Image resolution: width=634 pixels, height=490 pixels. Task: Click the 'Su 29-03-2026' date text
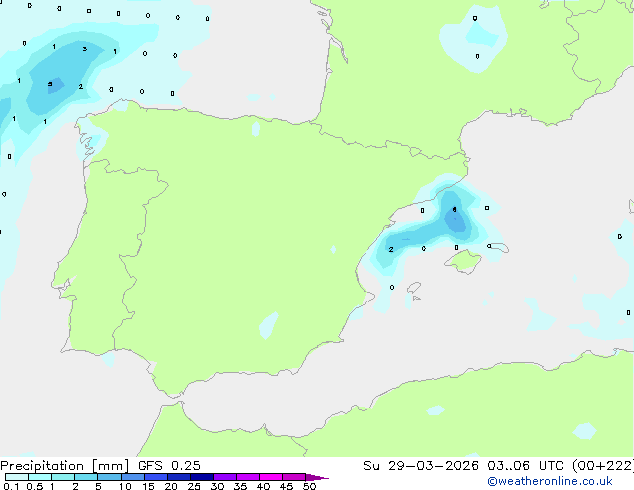pos(421,466)
